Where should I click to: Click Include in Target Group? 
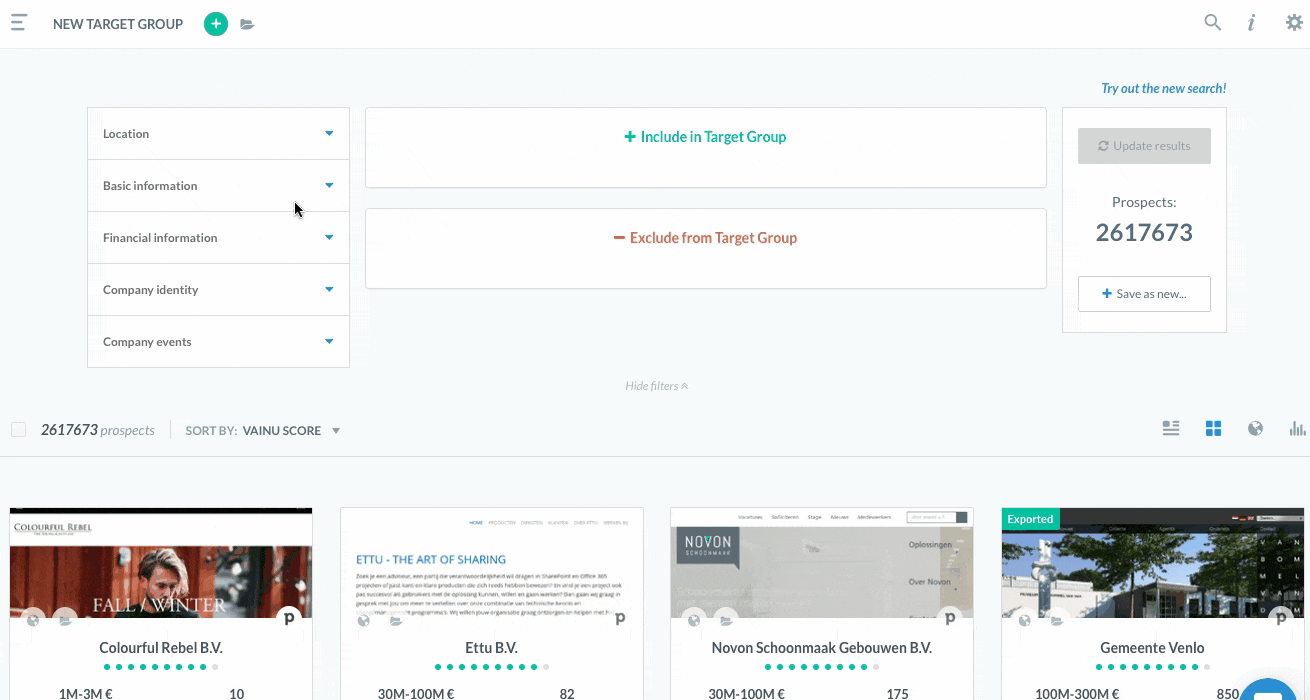click(705, 137)
